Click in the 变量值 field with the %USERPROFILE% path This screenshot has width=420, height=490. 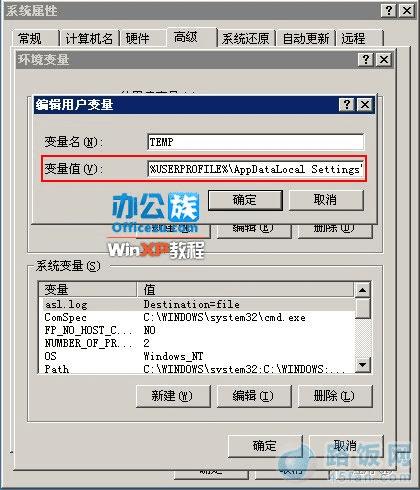(255, 169)
